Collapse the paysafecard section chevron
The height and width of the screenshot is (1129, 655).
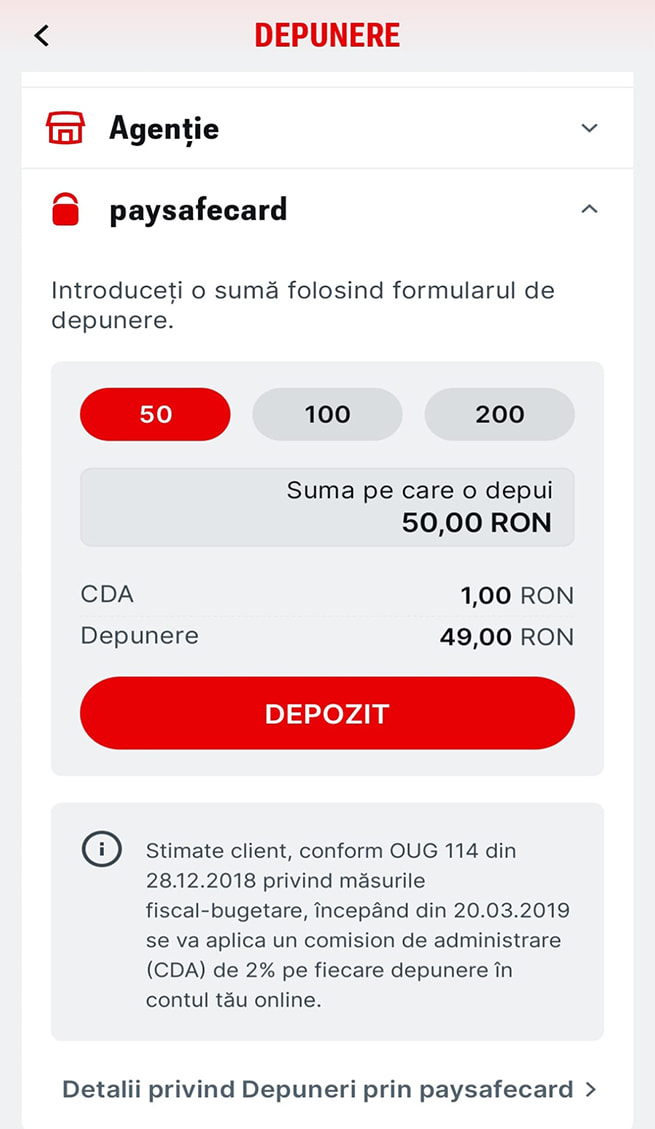589,209
